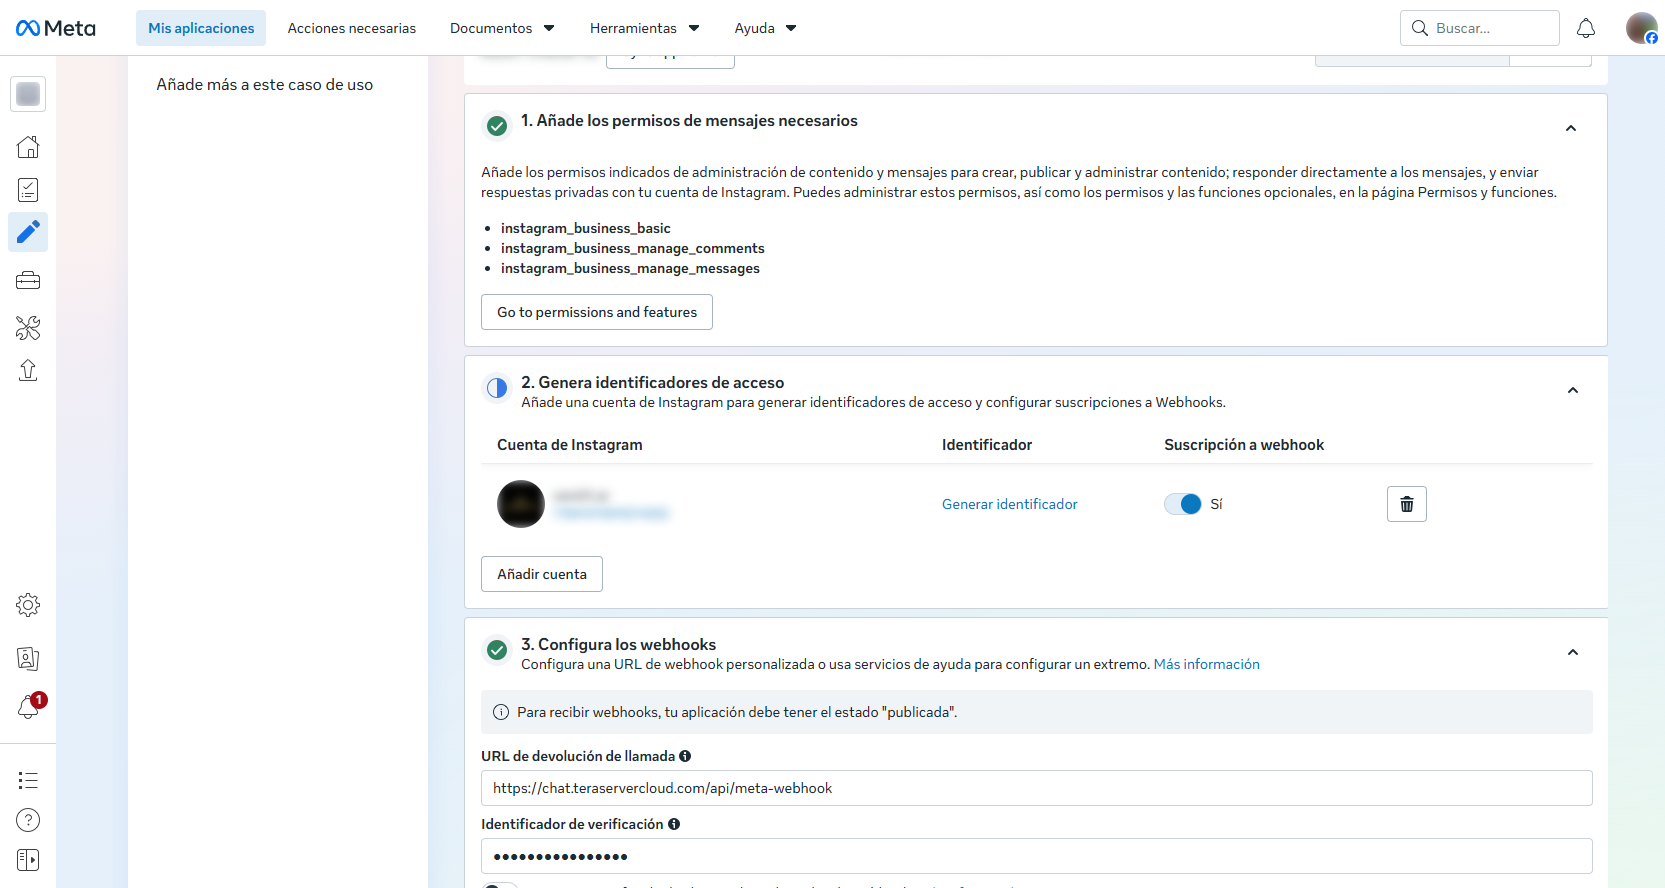Click the verification token password field
This screenshot has width=1665, height=888.
tap(1037, 856)
